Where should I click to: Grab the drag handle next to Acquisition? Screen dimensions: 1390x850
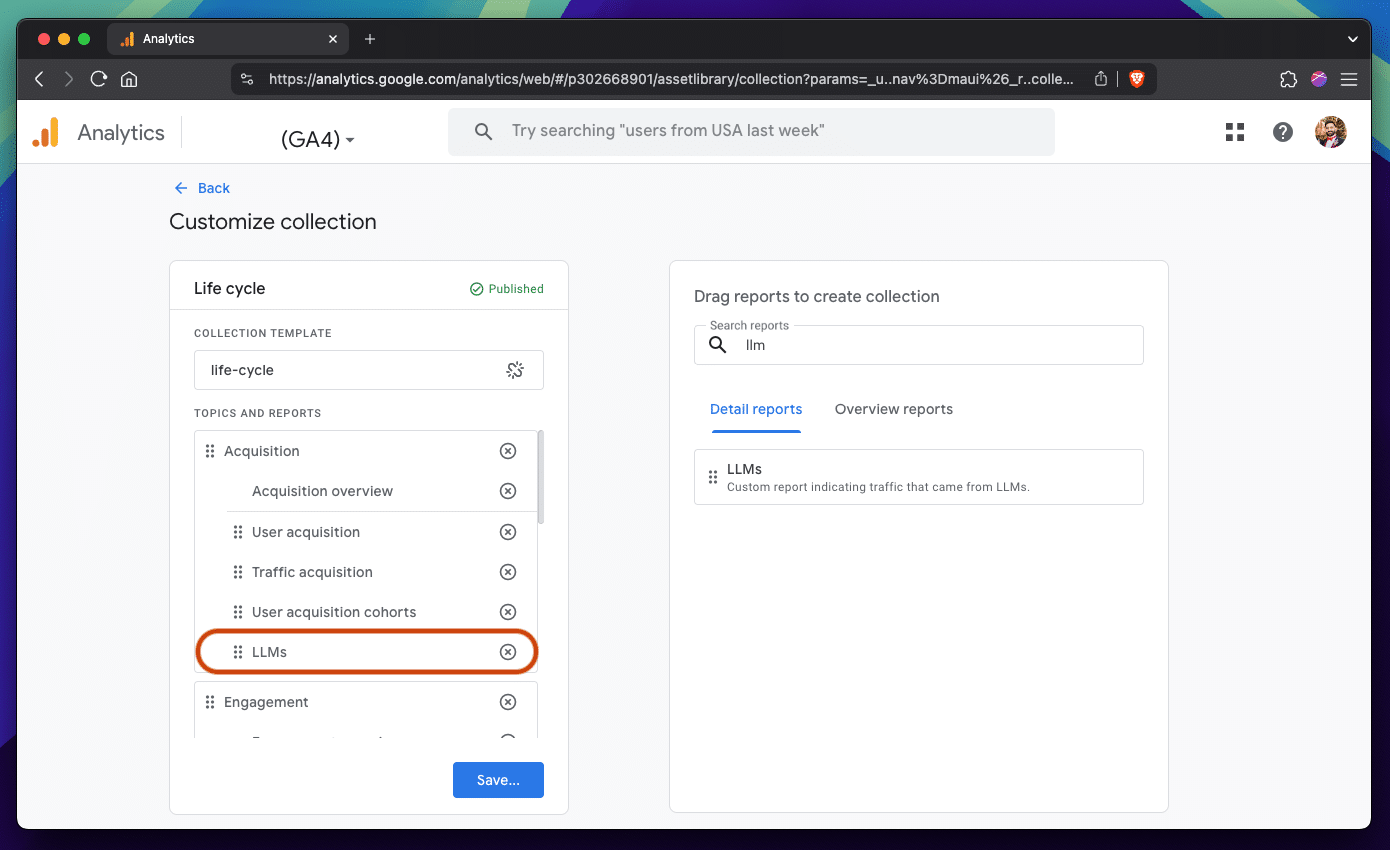[210, 451]
